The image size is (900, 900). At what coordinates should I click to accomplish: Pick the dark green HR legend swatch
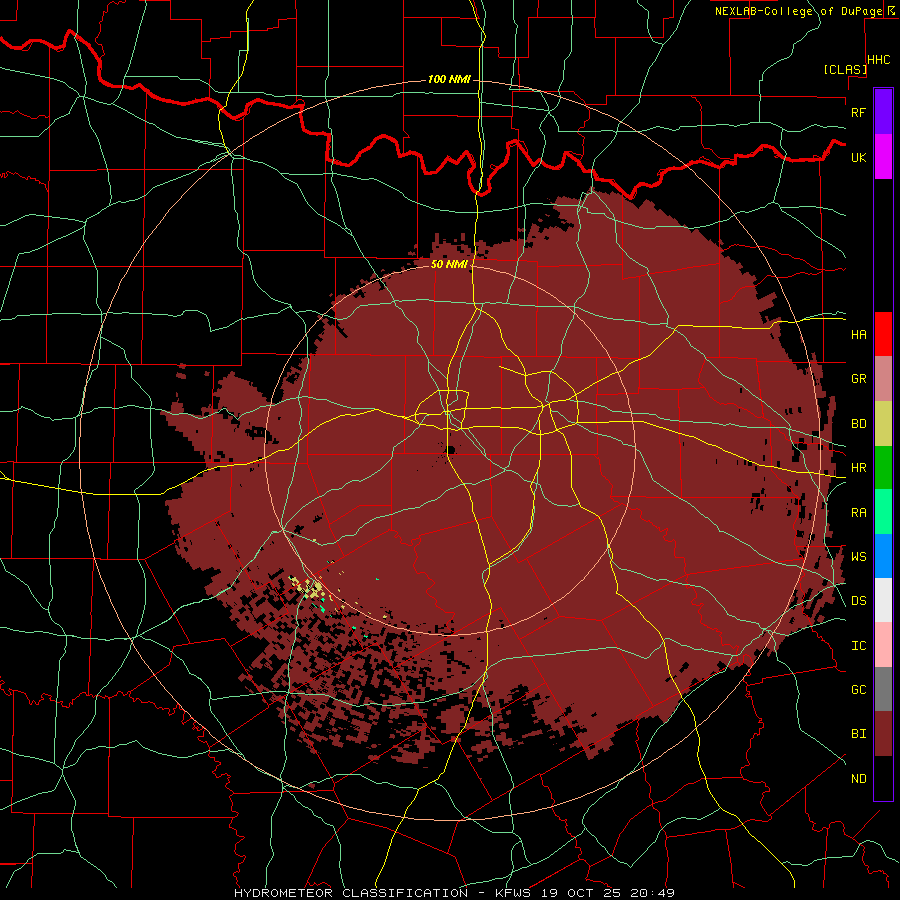[883, 467]
